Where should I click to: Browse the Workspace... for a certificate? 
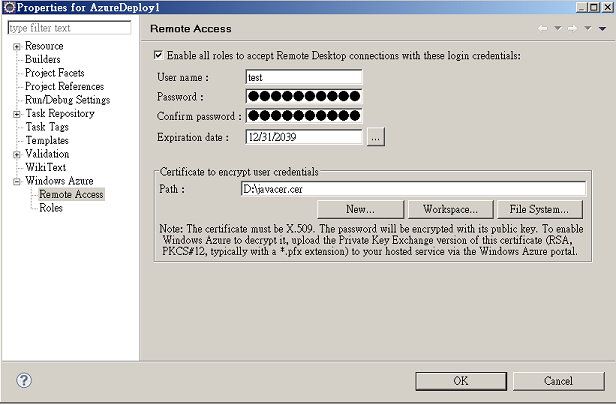click(x=451, y=209)
